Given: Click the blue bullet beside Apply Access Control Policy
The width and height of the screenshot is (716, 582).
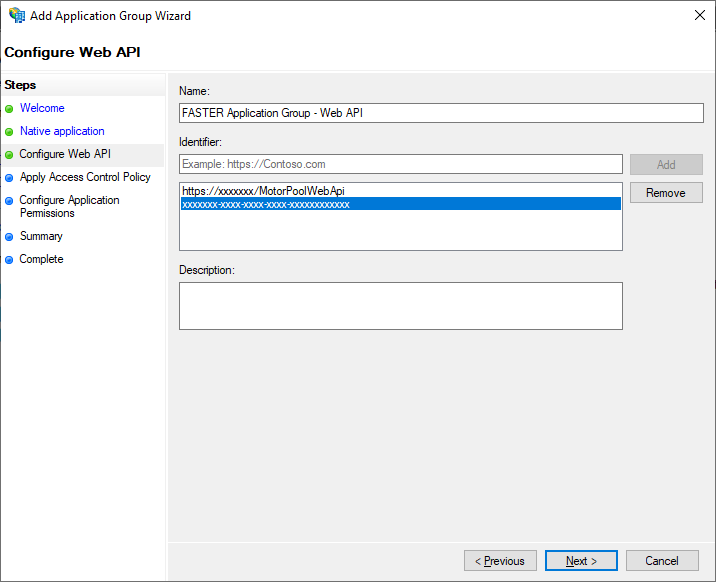Looking at the screenshot, I should pyautogui.click(x=9, y=178).
